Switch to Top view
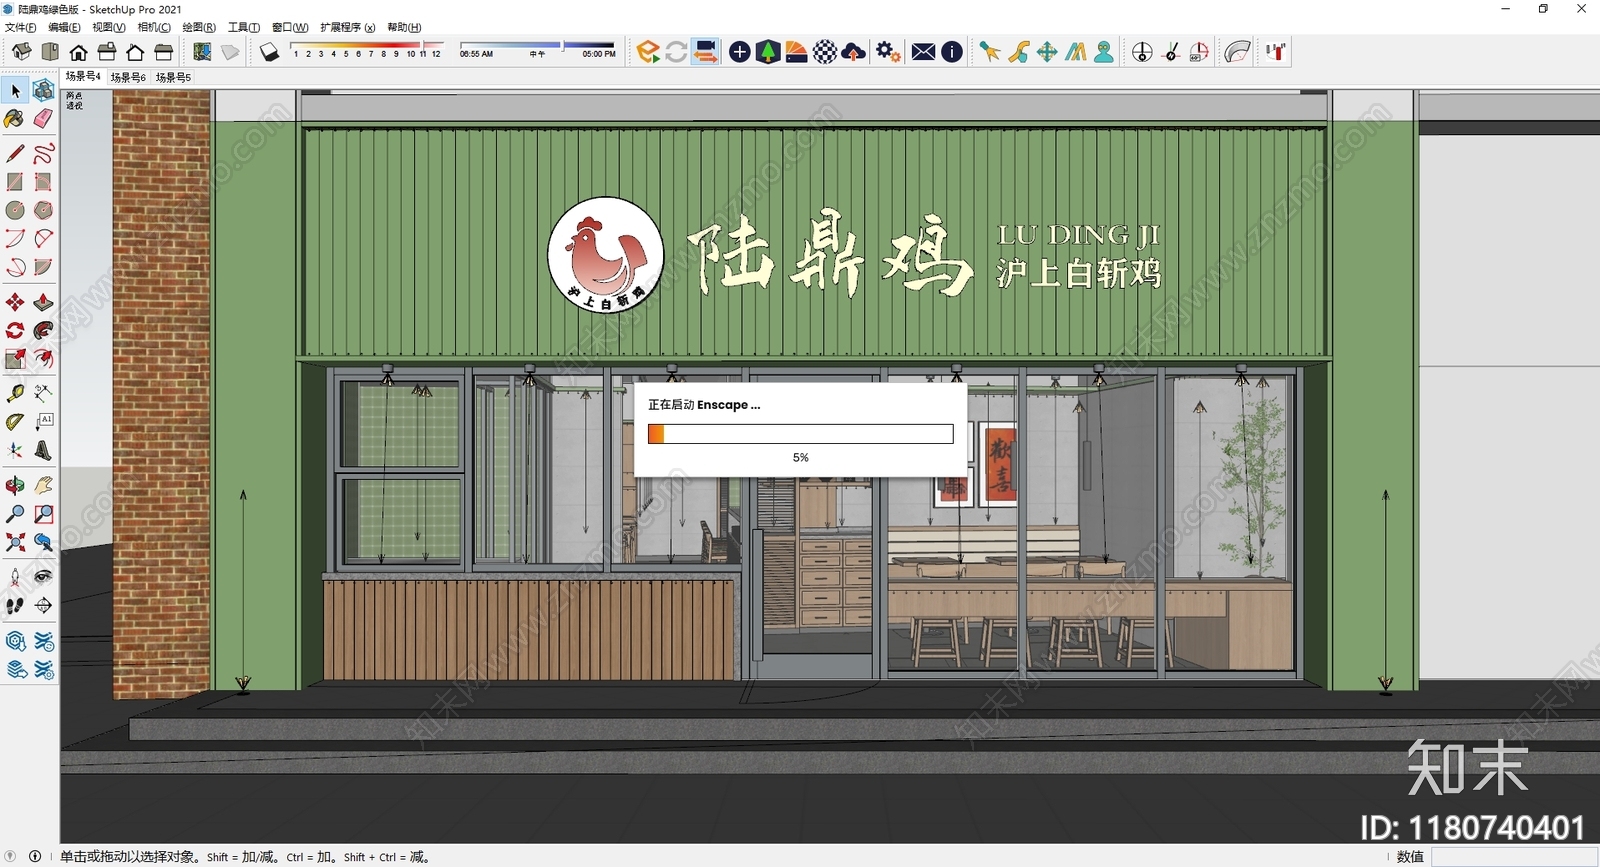Viewport: 1600px width, 867px height. [50, 52]
